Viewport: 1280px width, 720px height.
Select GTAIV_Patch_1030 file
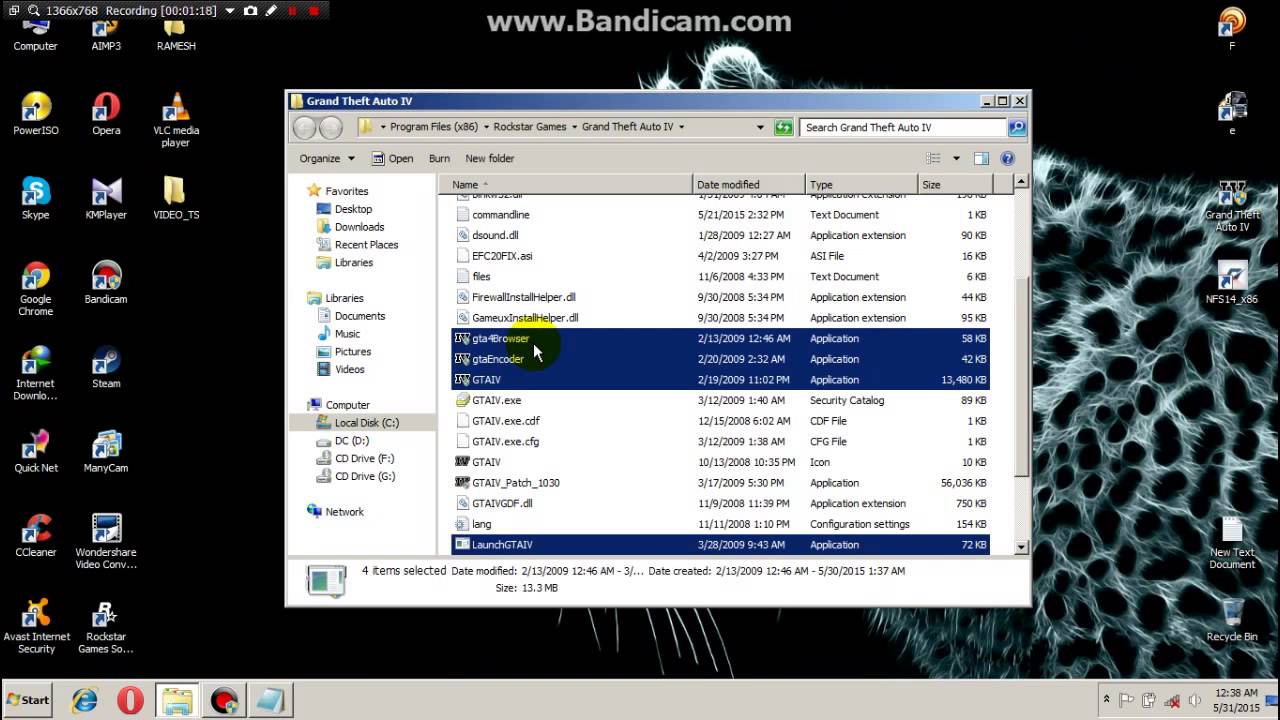[720, 483]
